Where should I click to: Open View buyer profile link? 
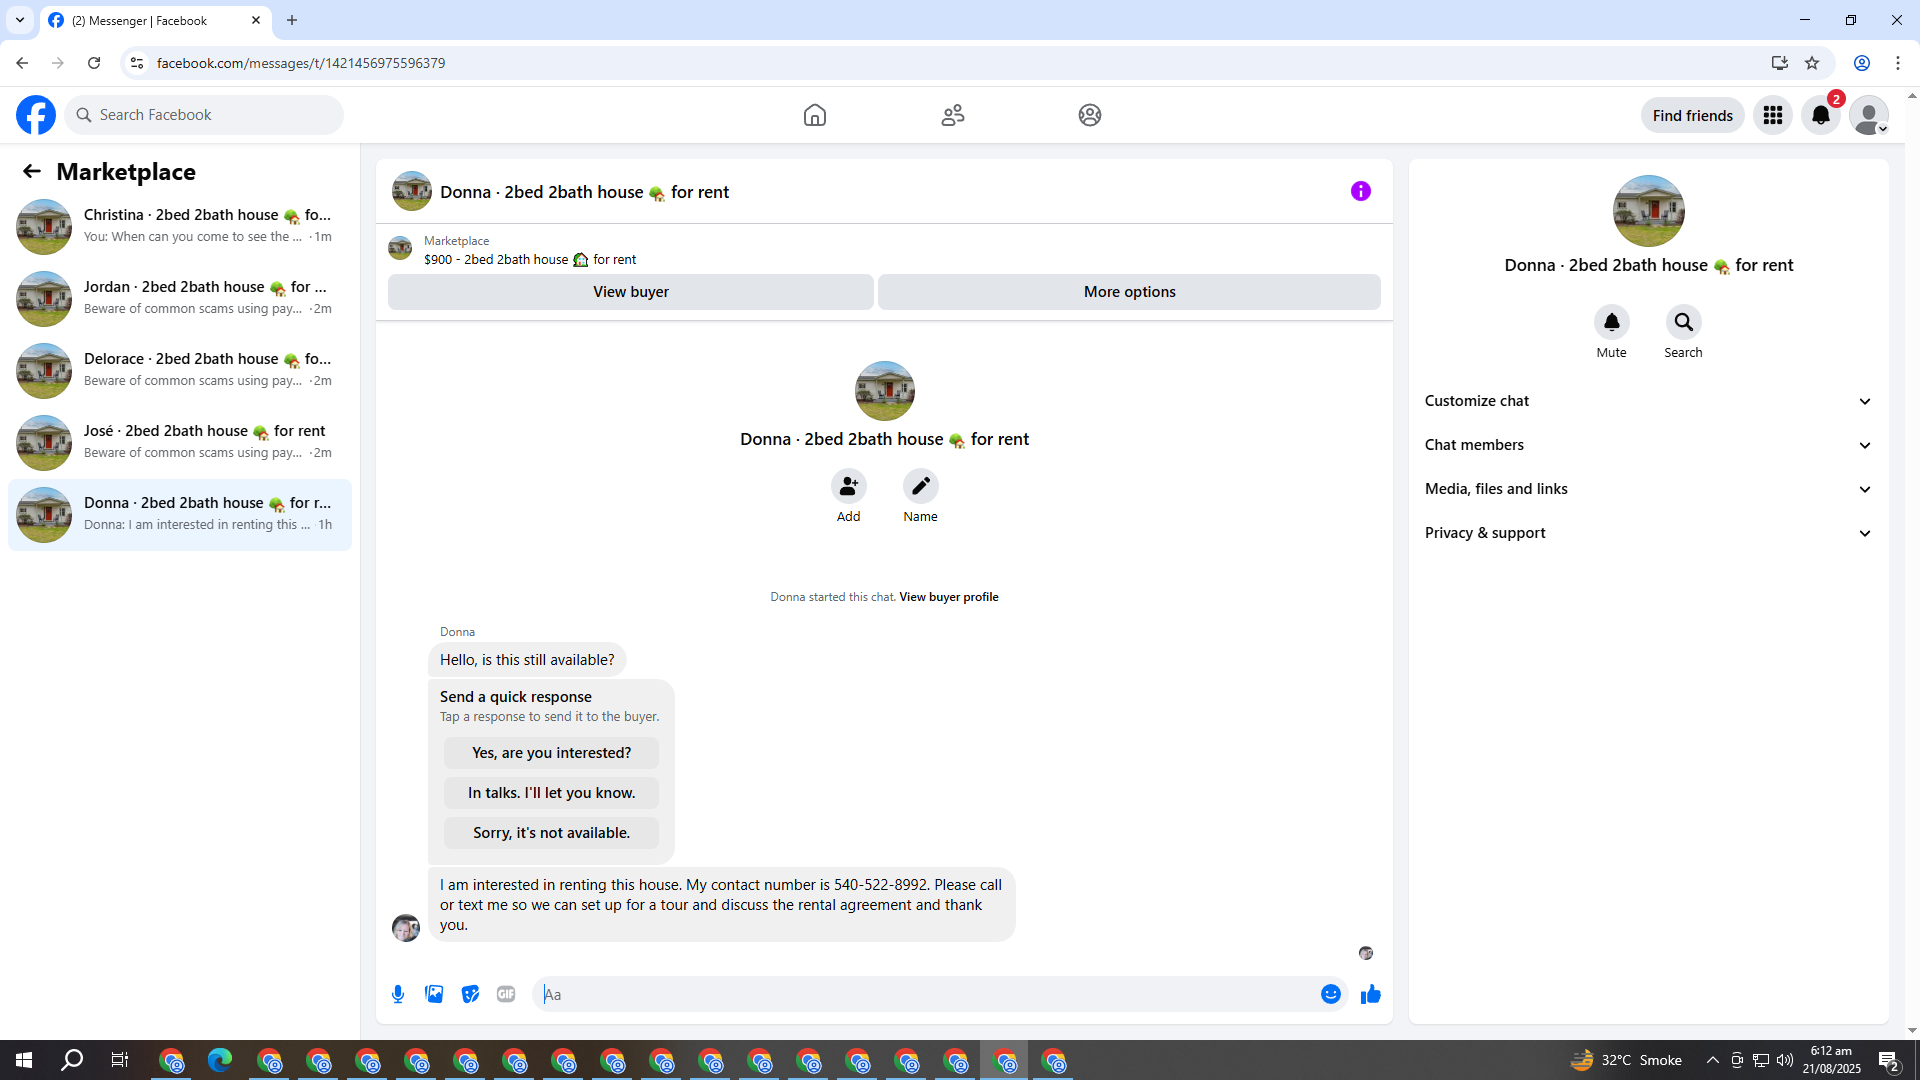point(948,597)
